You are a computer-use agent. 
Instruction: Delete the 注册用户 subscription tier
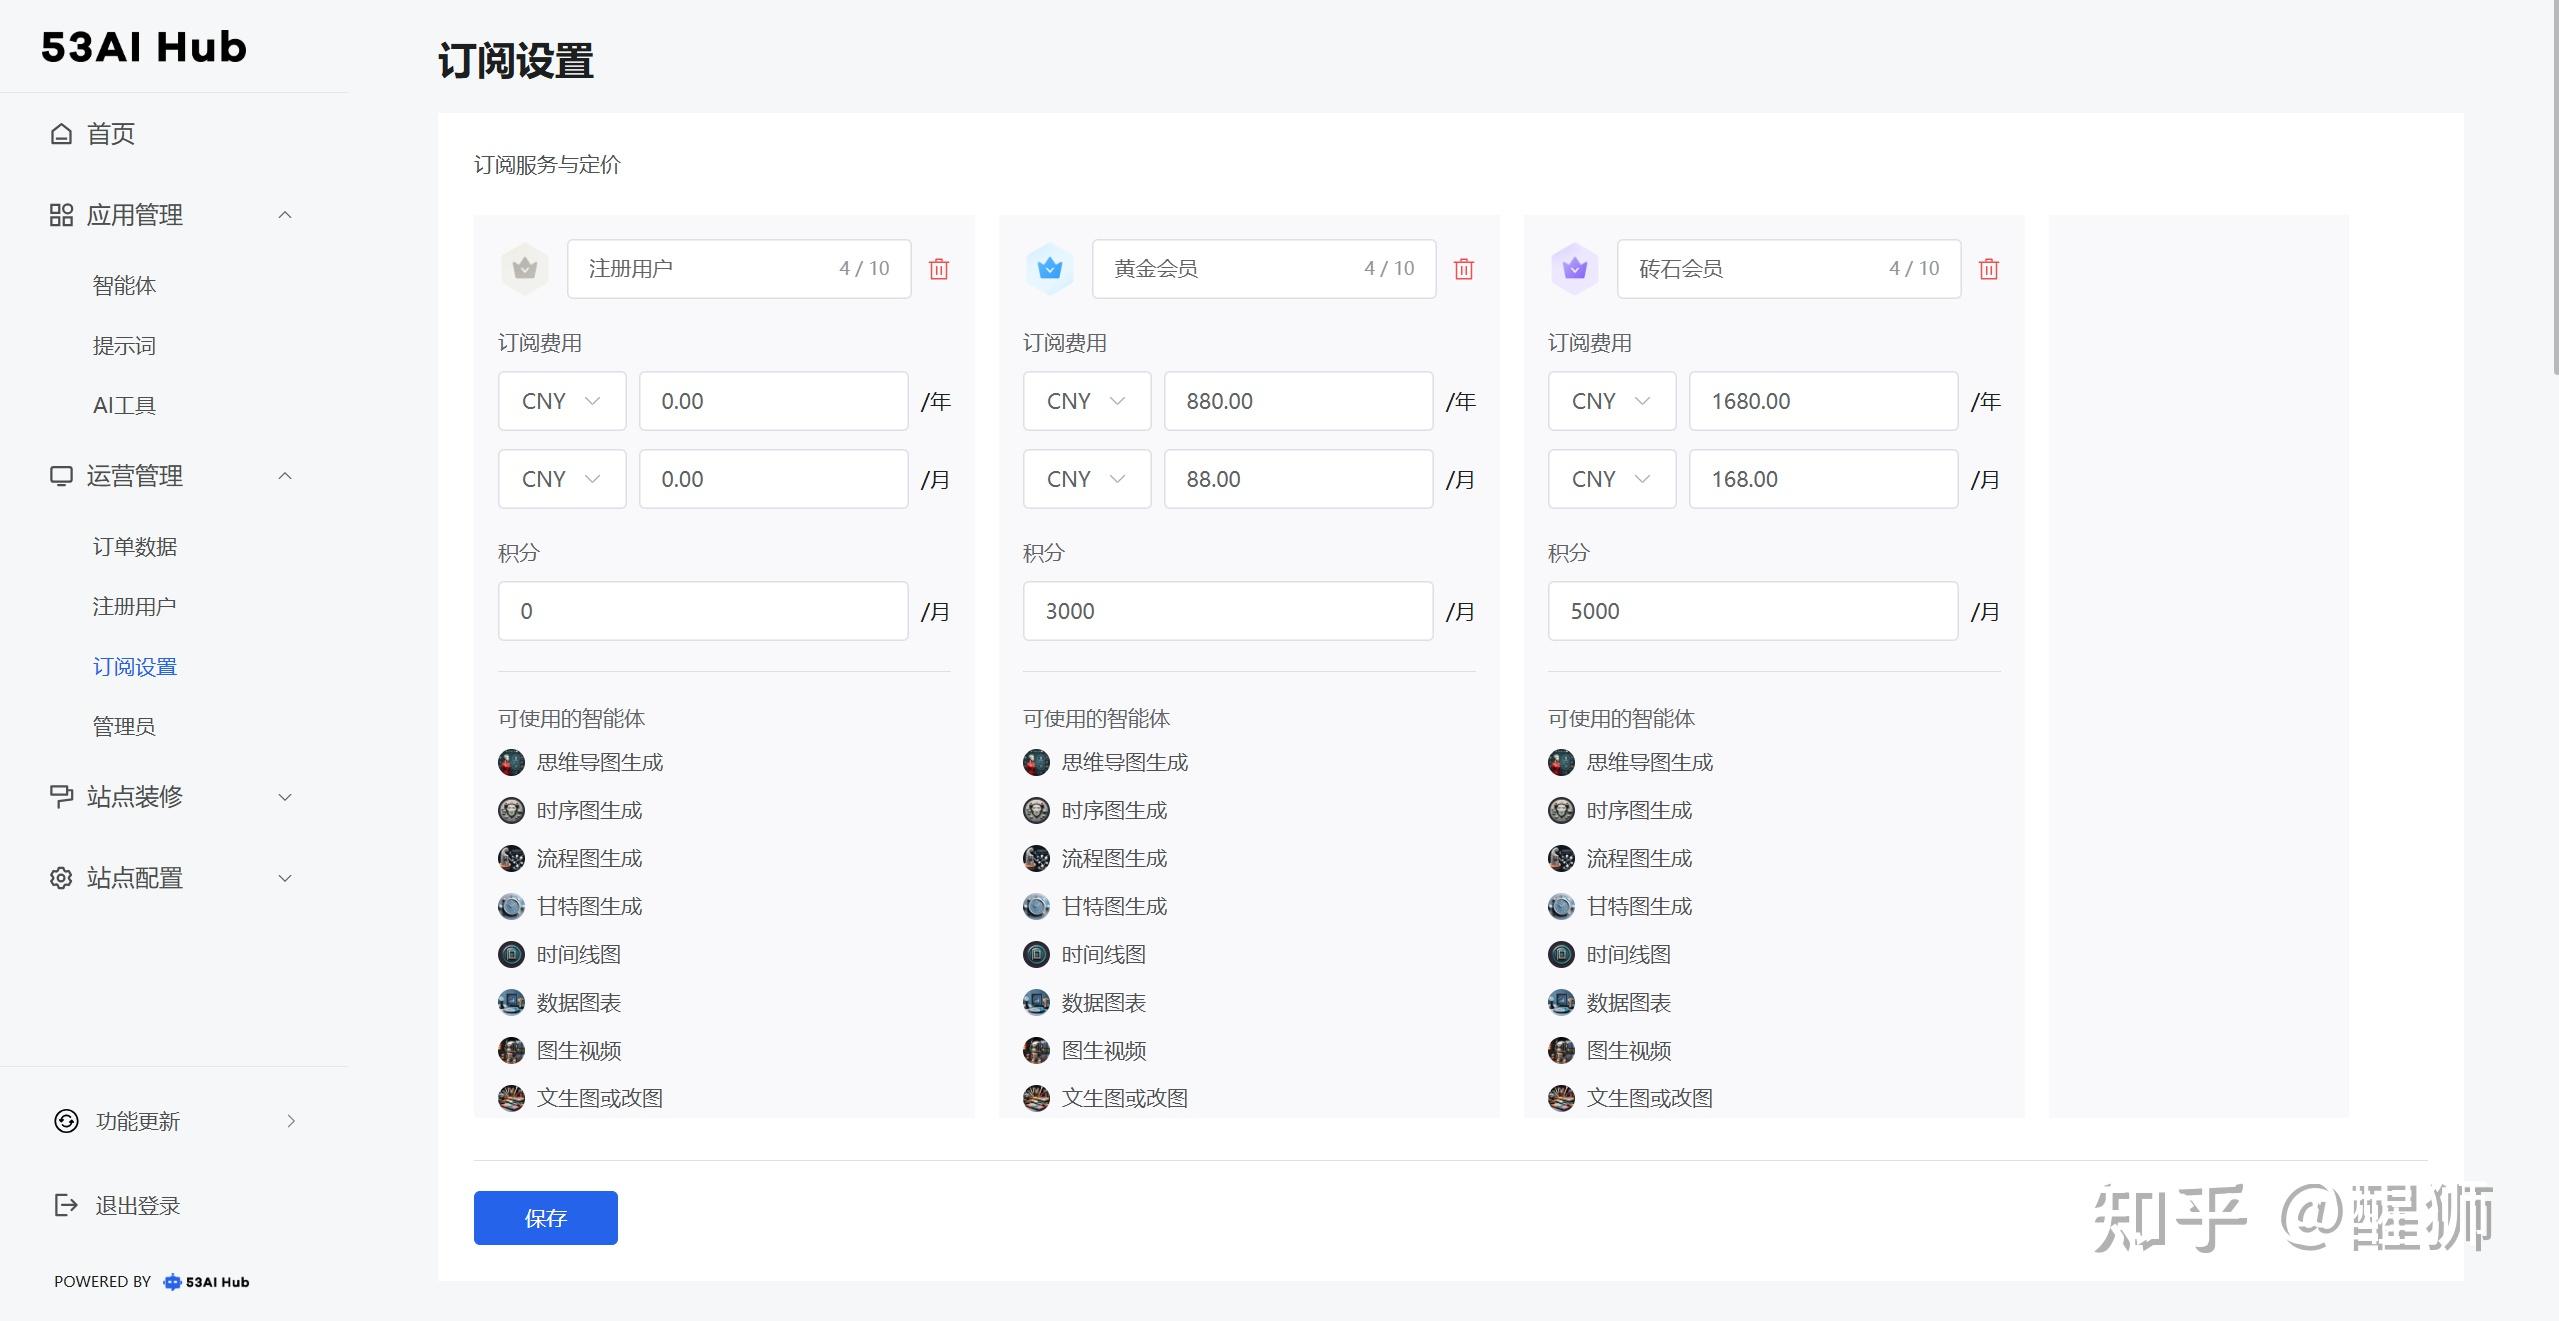[x=938, y=269]
